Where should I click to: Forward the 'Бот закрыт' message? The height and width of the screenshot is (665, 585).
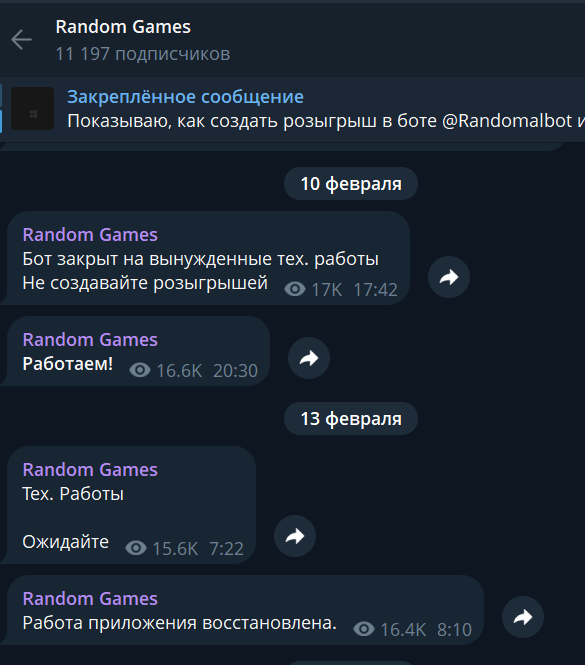pyautogui.click(x=449, y=277)
